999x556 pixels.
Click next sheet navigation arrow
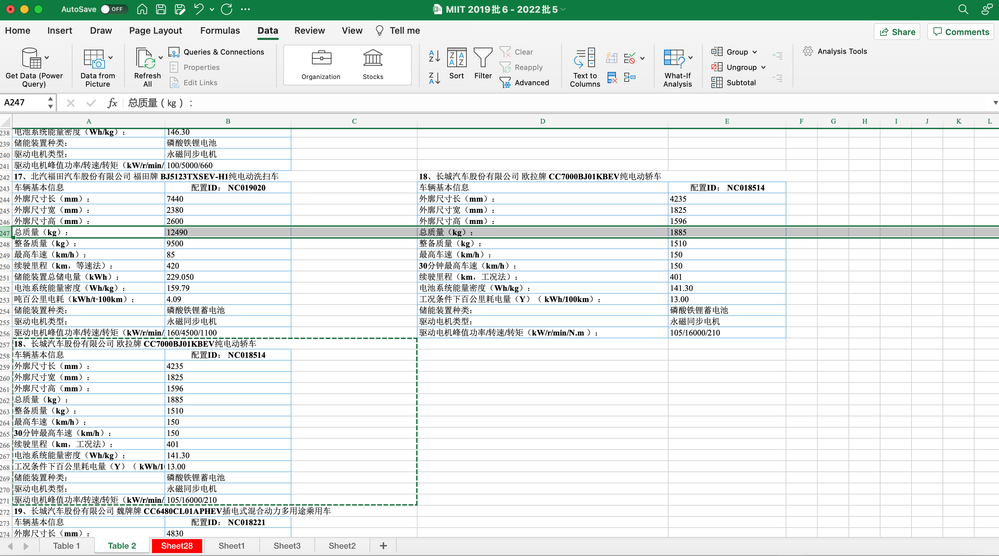(25, 546)
